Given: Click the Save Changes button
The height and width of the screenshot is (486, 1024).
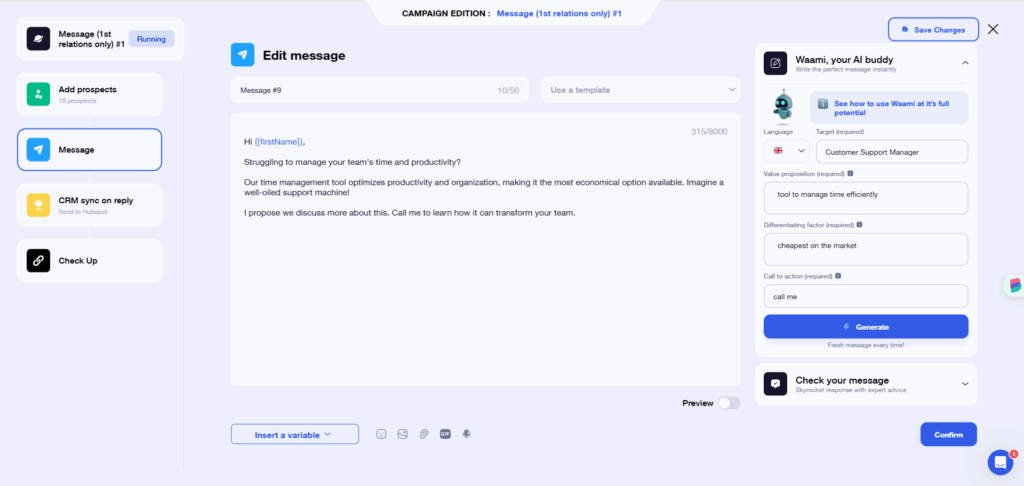Looking at the screenshot, I should (933, 29).
